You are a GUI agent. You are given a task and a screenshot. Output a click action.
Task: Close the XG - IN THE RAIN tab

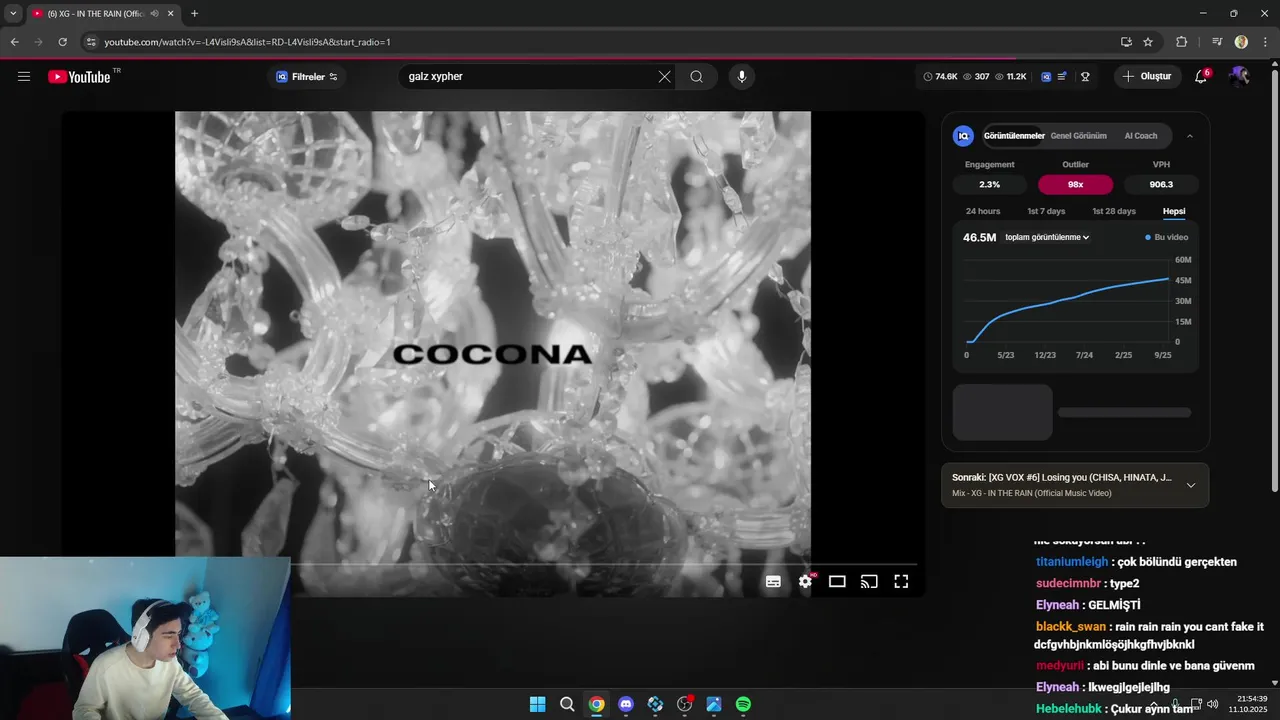tap(170, 14)
